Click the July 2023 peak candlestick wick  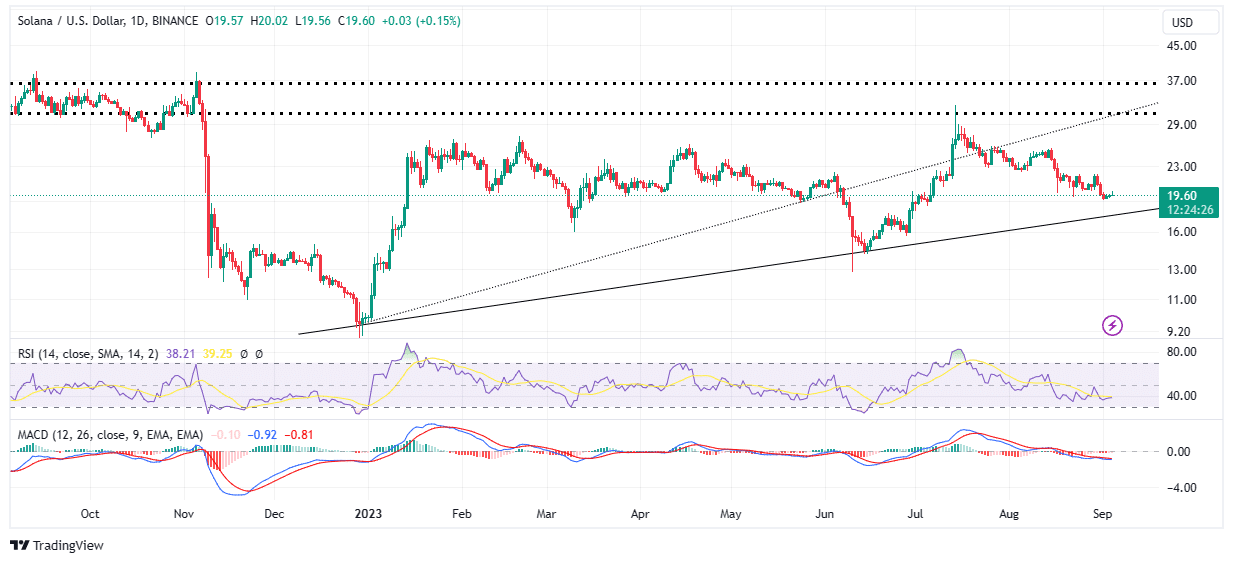point(956,115)
